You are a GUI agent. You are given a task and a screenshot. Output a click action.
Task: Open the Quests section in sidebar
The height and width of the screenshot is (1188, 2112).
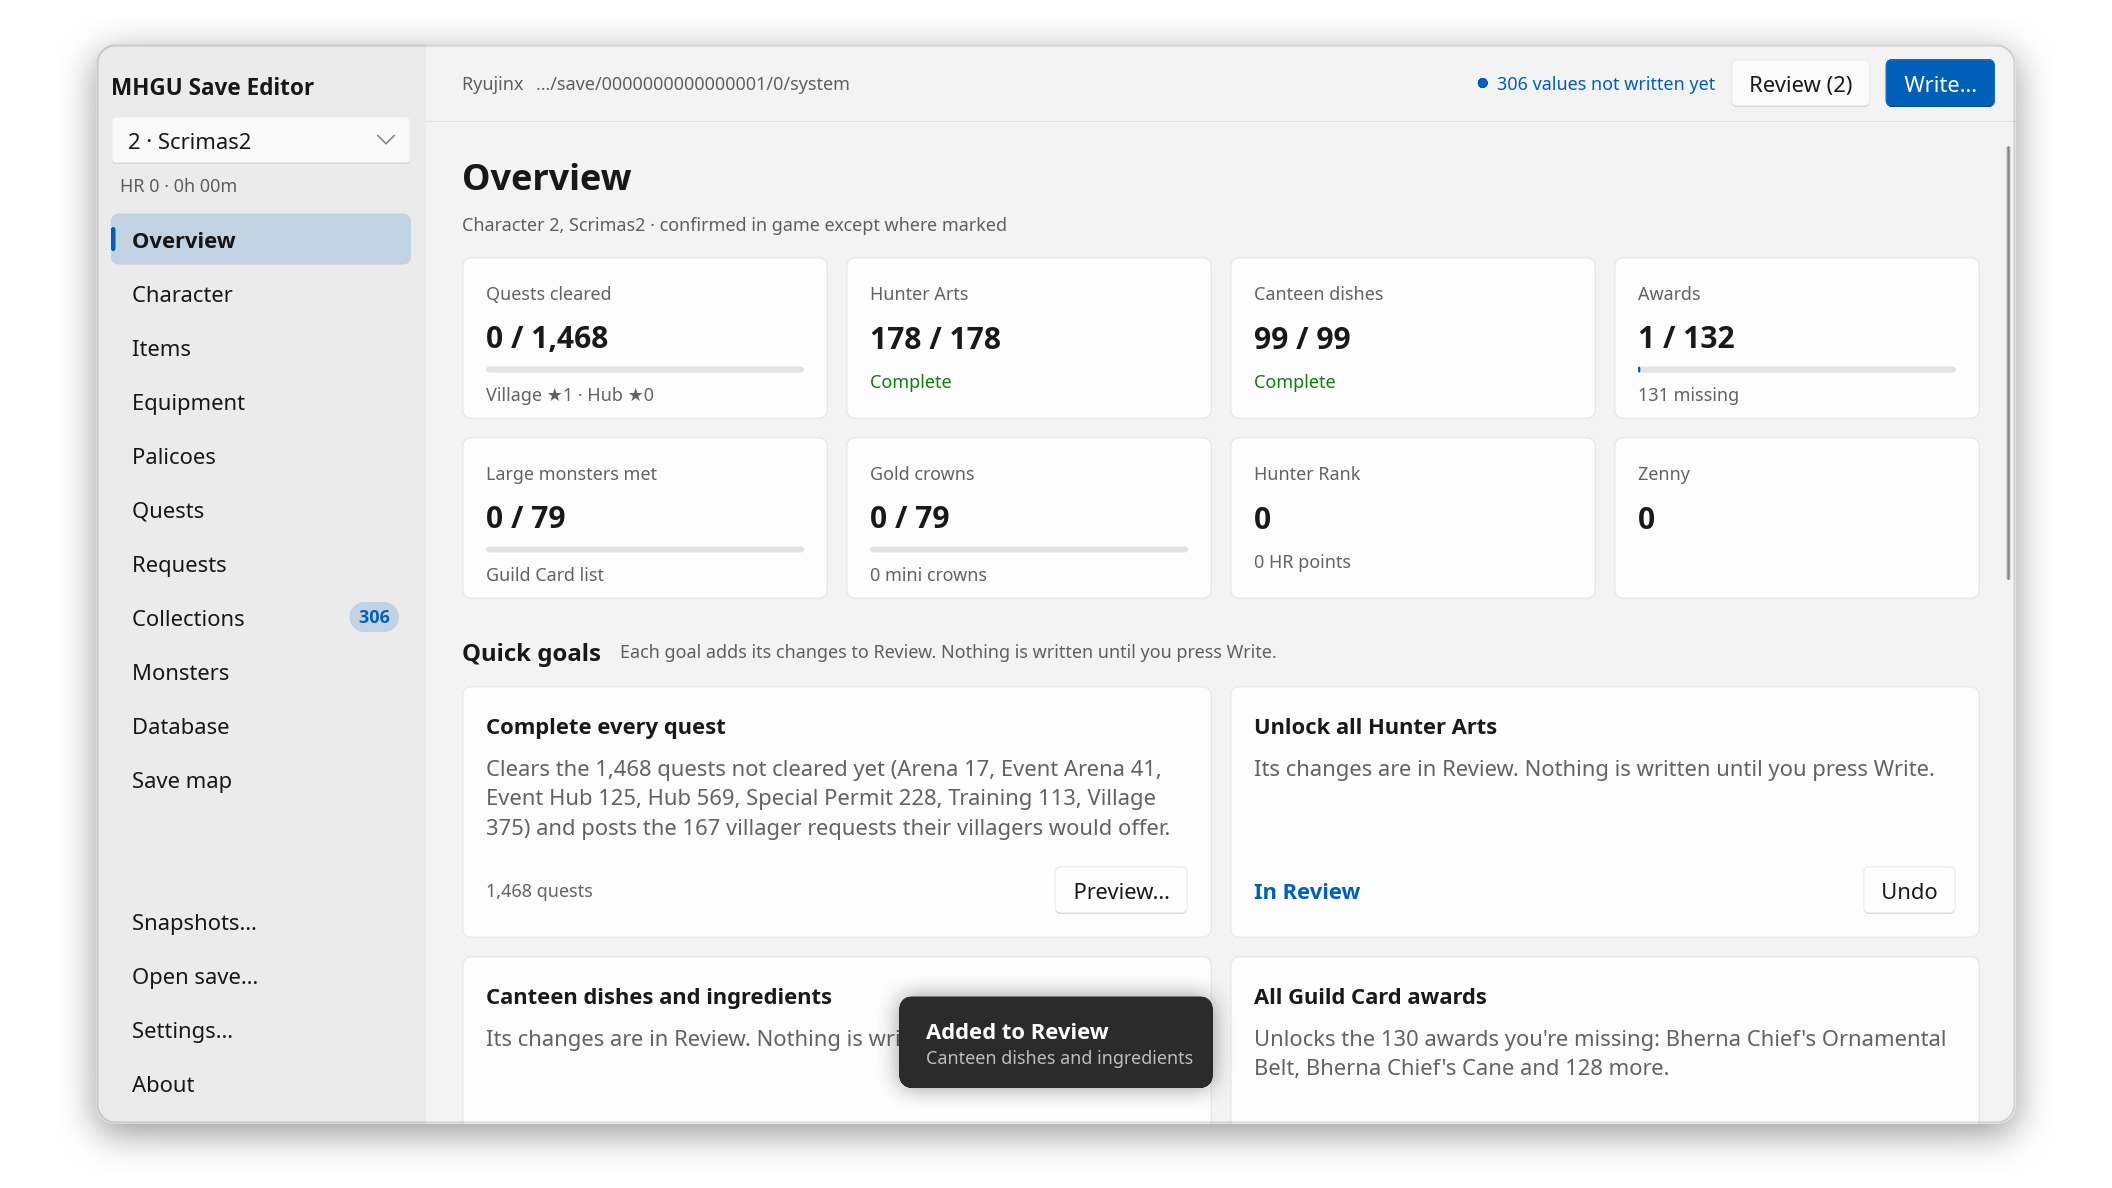[x=260, y=510]
